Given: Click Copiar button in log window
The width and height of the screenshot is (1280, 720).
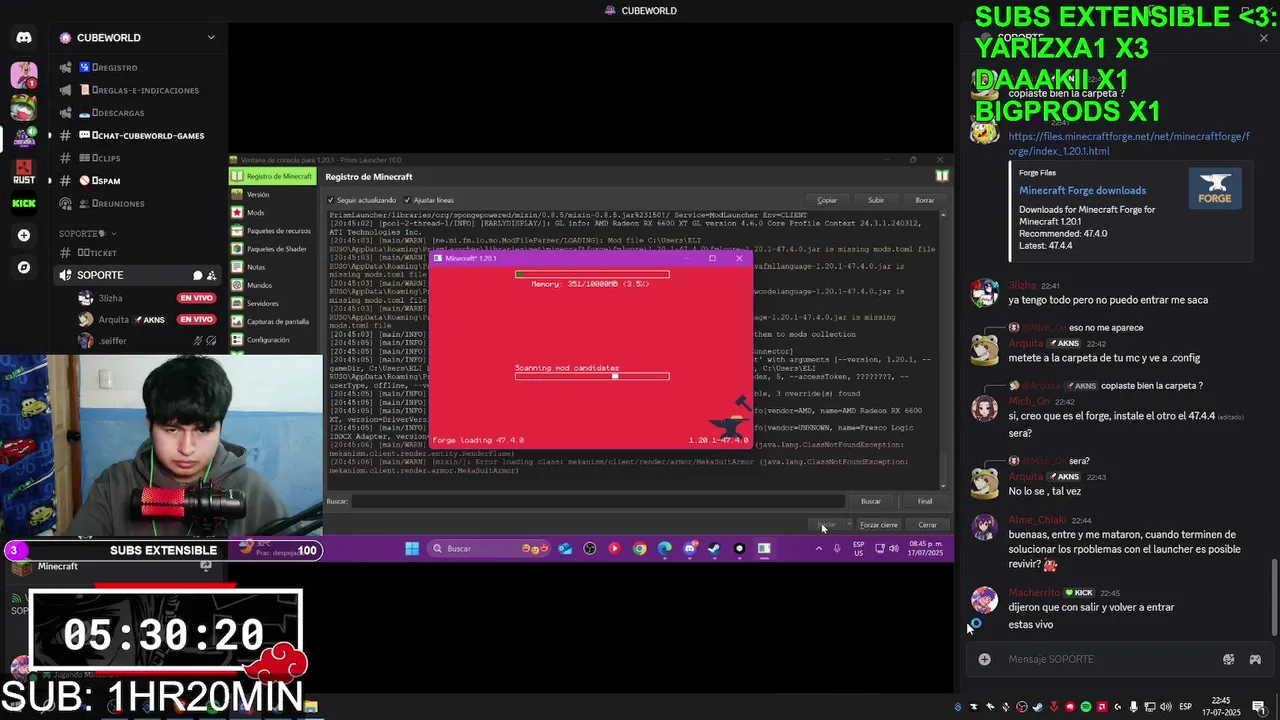Looking at the screenshot, I should pos(827,200).
